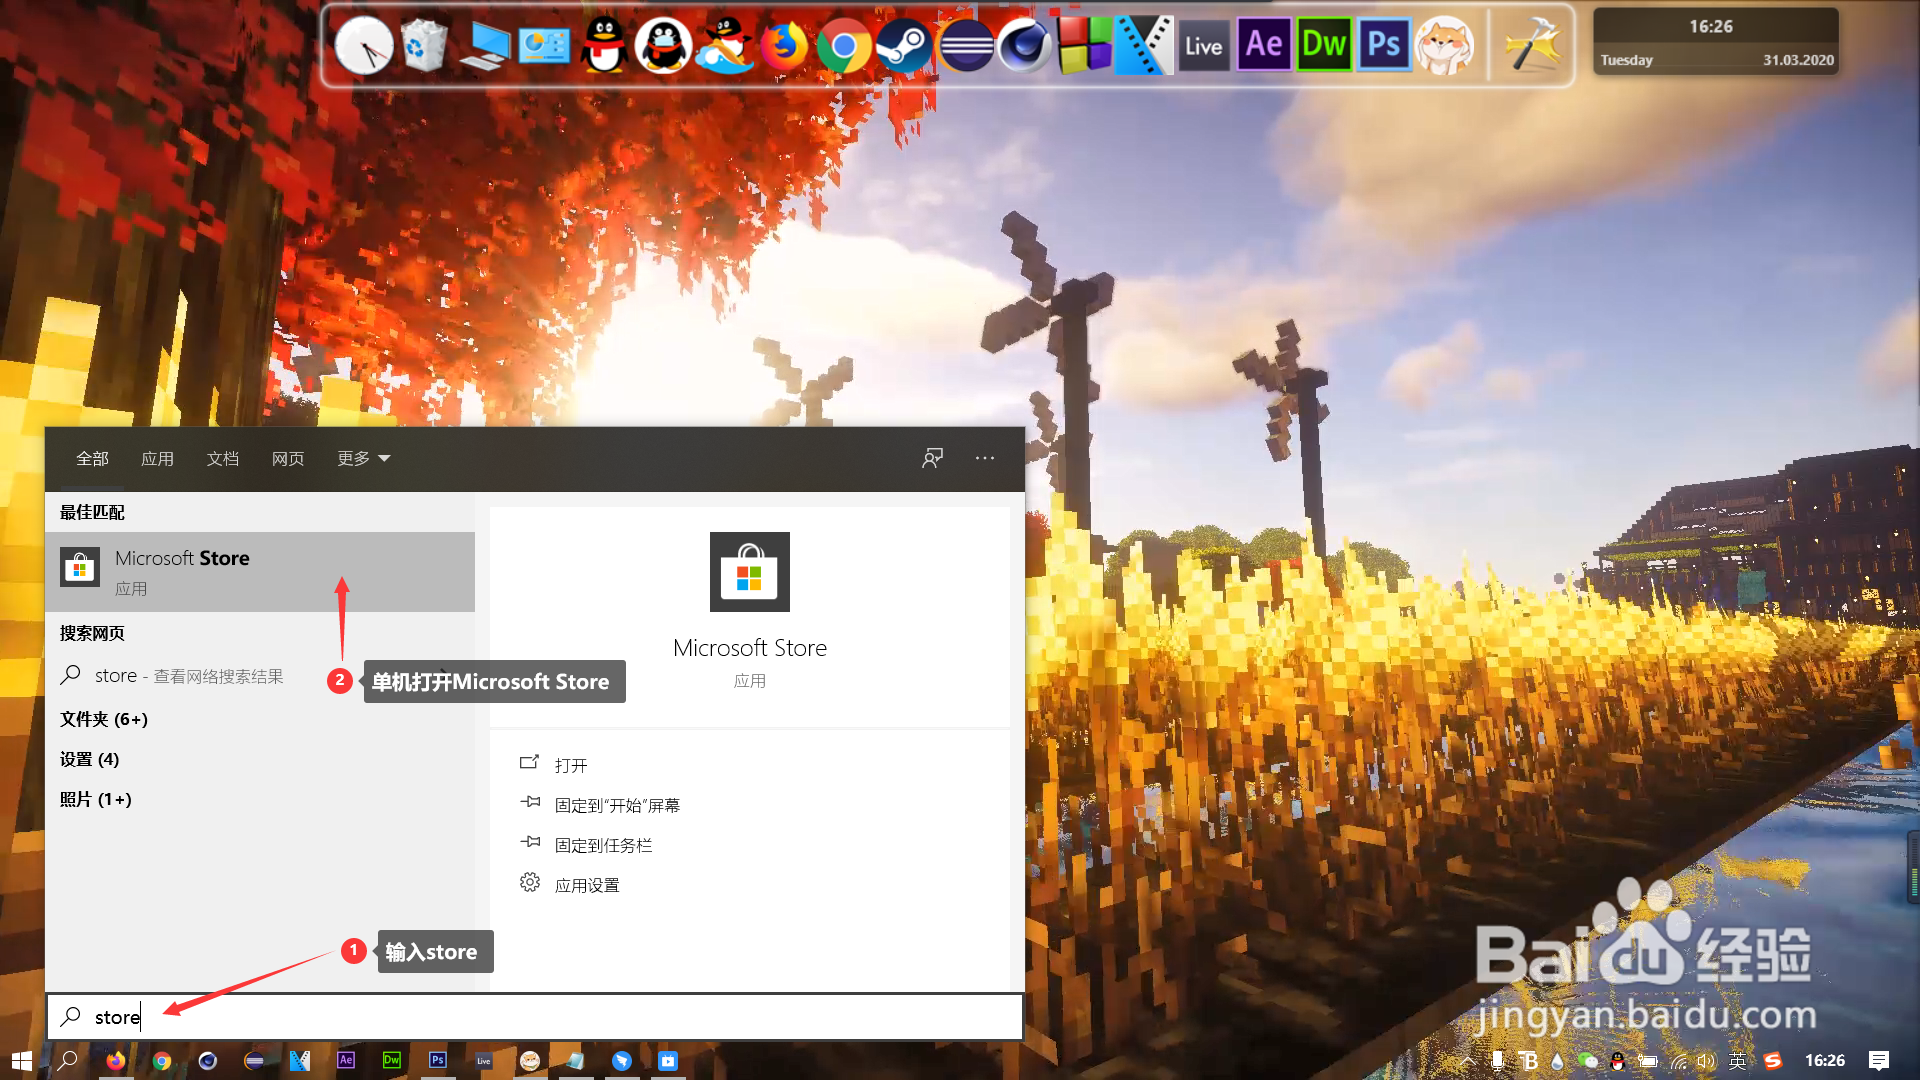Launch Cinema 4D from the top dock

1024,46
